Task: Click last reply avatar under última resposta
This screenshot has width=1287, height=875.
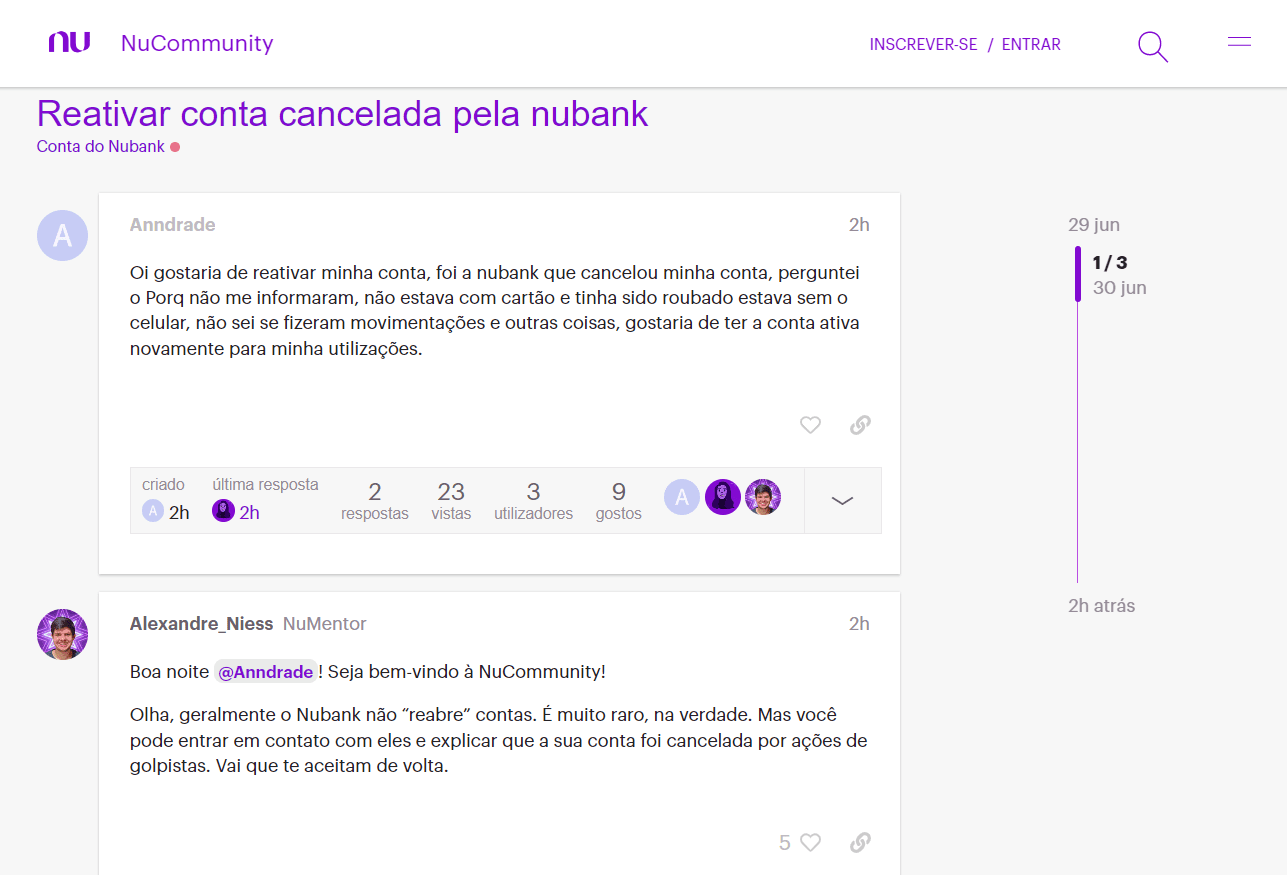Action: [x=223, y=512]
